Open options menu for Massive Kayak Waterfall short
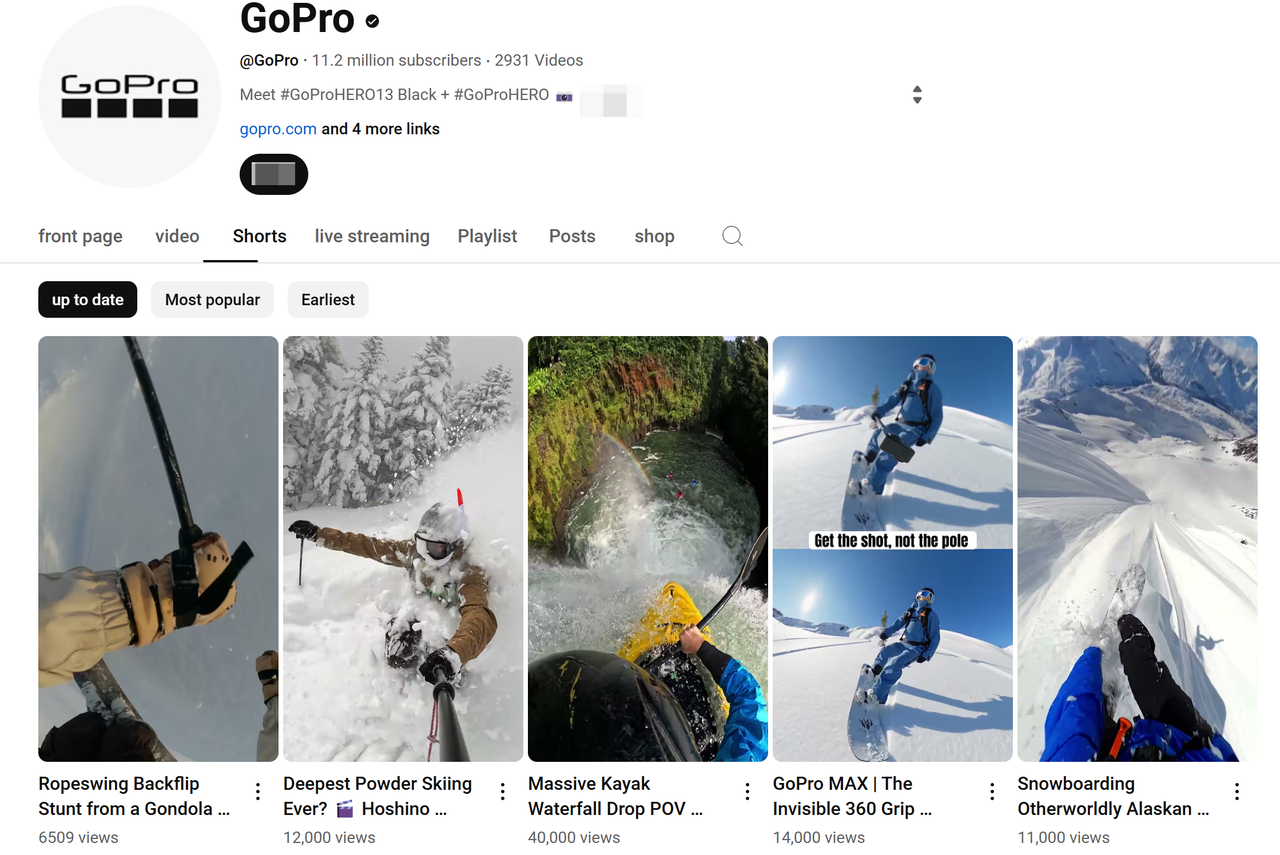This screenshot has width=1280, height=855. coord(746,790)
